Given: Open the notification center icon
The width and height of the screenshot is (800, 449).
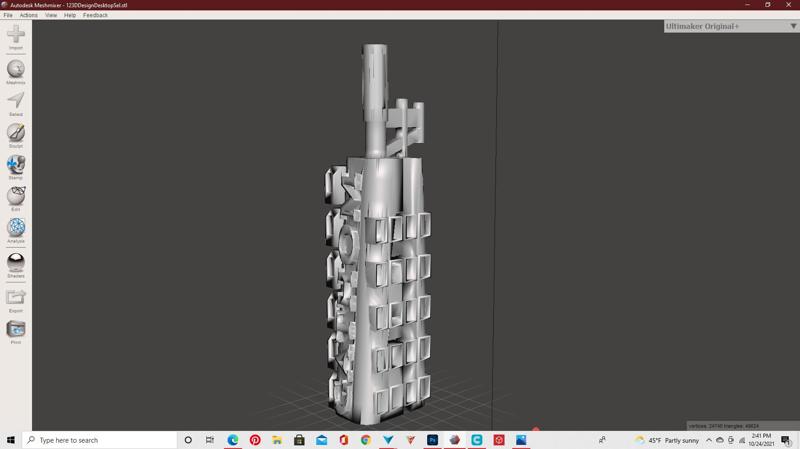Looking at the screenshot, I should click(x=786, y=440).
